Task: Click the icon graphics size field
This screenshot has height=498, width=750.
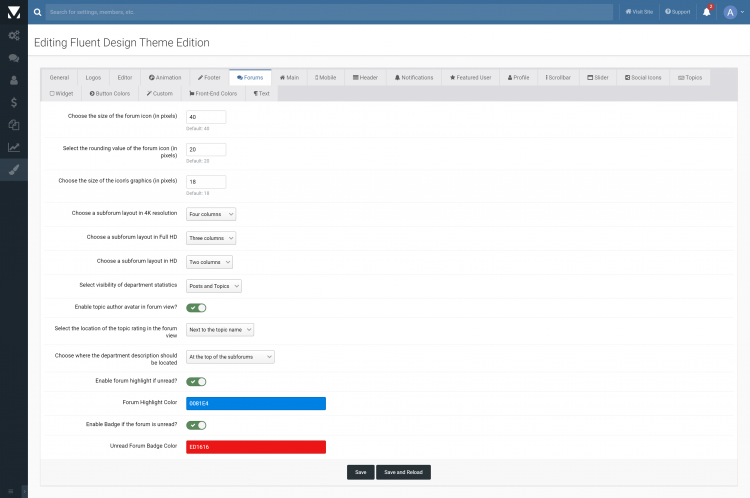Action: point(206,182)
